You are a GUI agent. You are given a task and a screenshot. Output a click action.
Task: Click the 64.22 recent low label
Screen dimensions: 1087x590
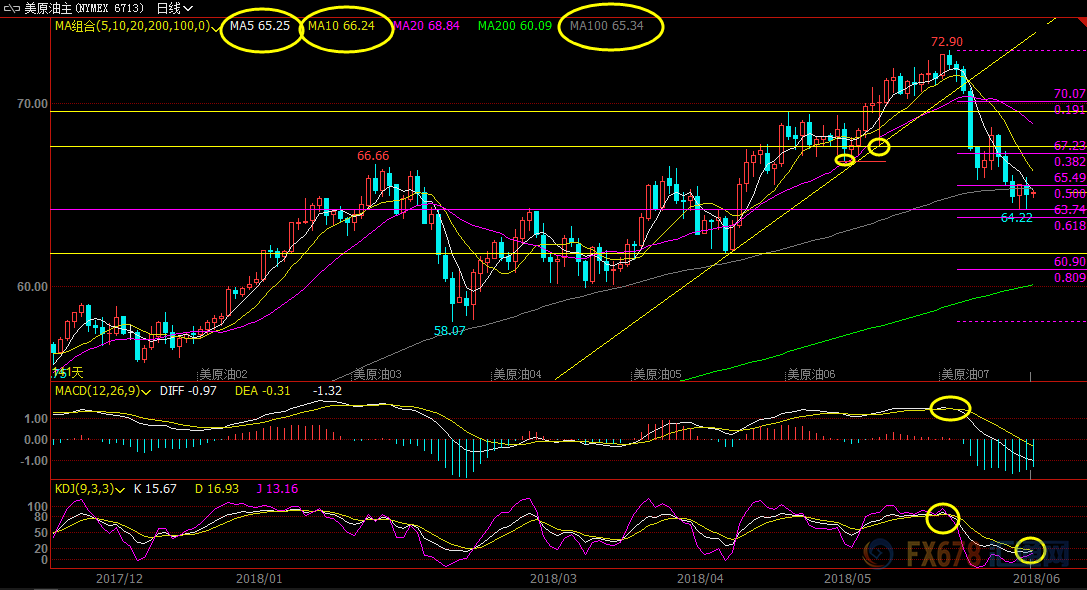(1016, 217)
